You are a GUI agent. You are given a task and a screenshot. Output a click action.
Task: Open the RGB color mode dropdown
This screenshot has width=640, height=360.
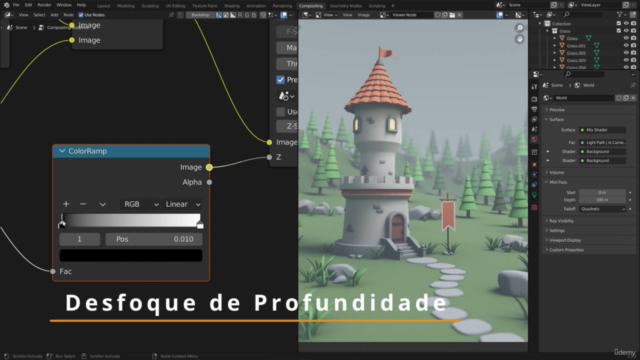pyautogui.click(x=140, y=204)
